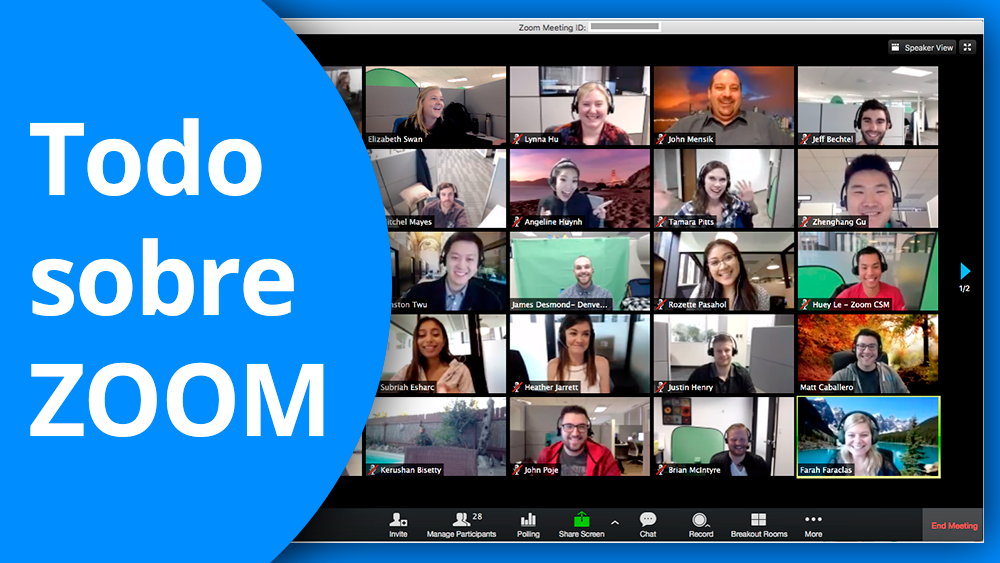Image resolution: width=1000 pixels, height=563 pixels.
Task: Start recording with the Record button
Action: pyautogui.click(x=701, y=525)
